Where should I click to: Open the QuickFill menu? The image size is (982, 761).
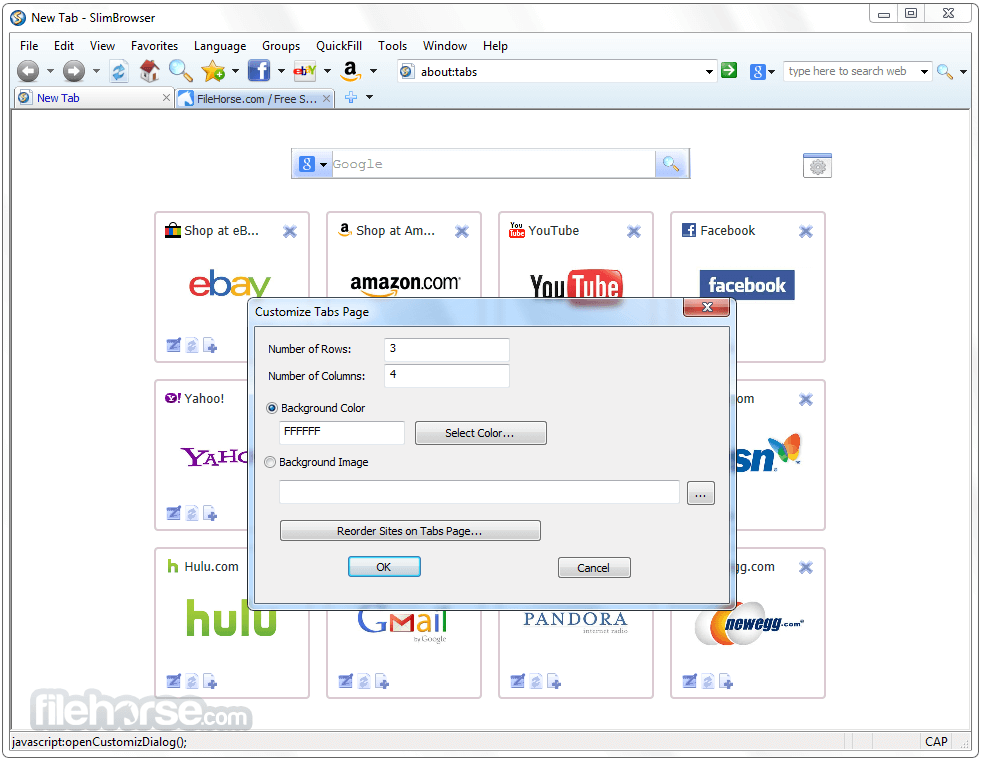click(339, 46)
